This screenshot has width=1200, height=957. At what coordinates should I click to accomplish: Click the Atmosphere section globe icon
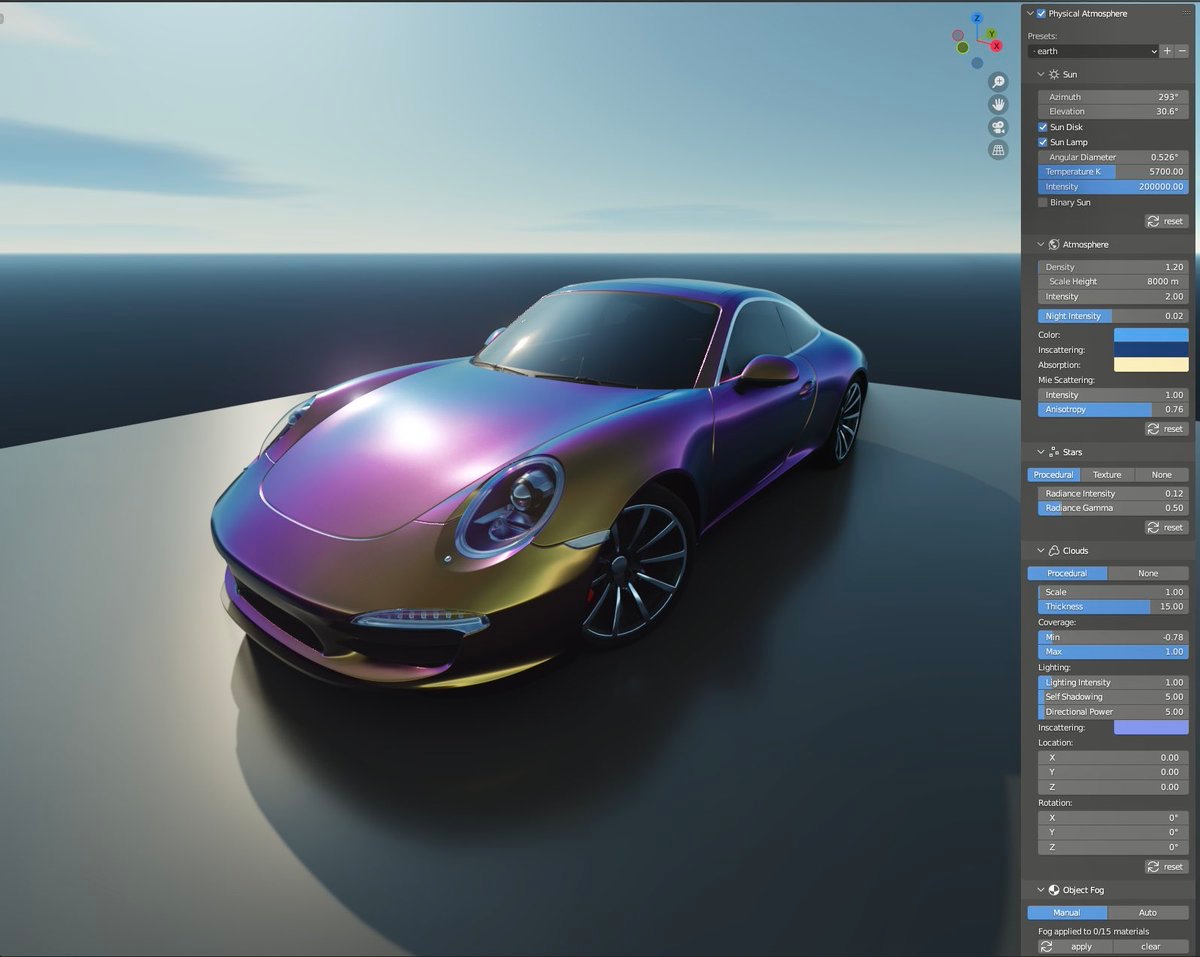pyautogui.click(x=1053, y=244)
